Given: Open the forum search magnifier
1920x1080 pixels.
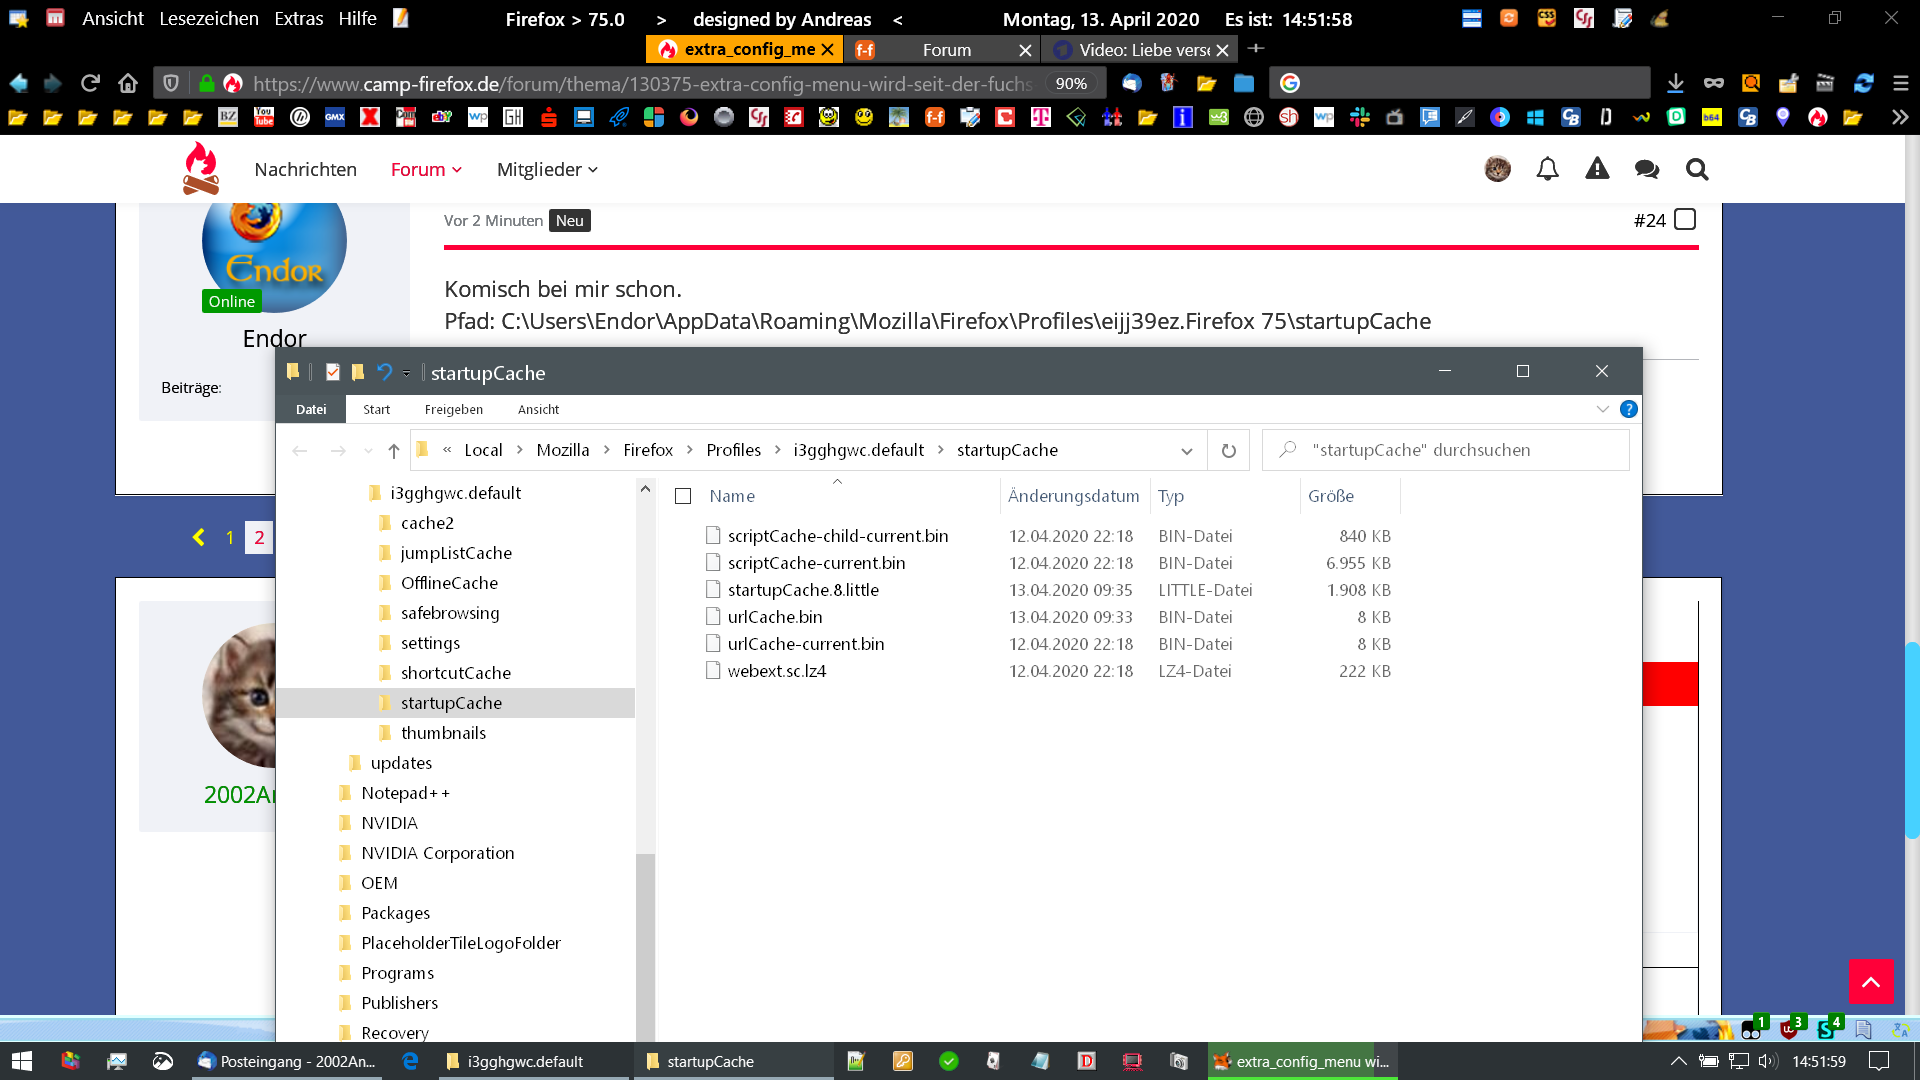Looking at the screenshot, I should (1696, 169).
